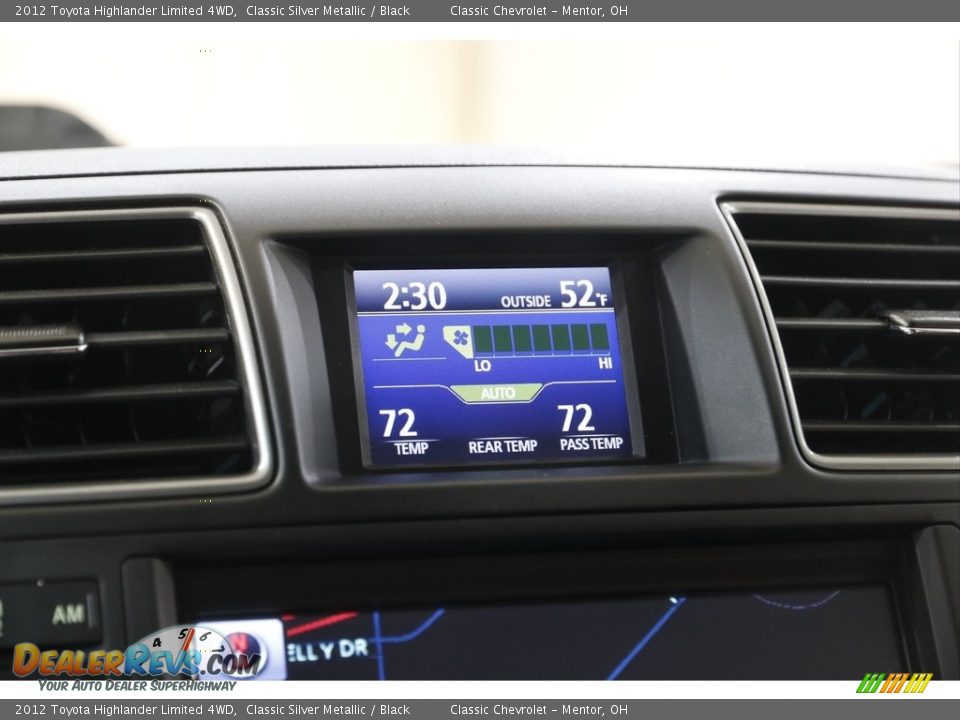This screenshot has height=720, width=960.
Task: Click the top vehicle title caption text
Action: click(212, 10)
